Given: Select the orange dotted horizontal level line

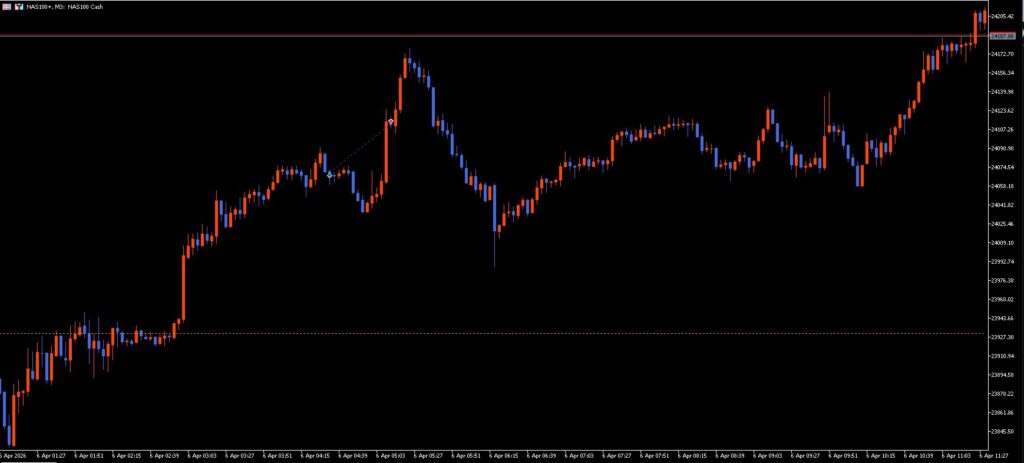Looking at the screenshot, I should click(x=500, y=333).
